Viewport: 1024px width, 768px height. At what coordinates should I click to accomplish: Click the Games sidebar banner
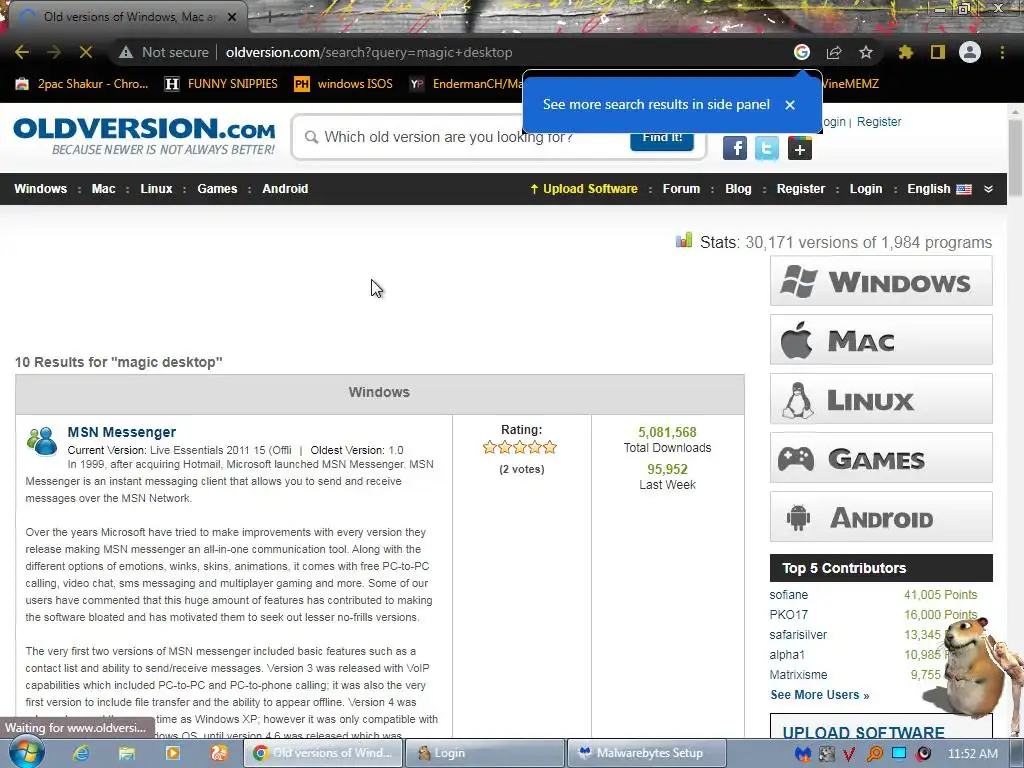pyautogui.click(x=881, y=458)
